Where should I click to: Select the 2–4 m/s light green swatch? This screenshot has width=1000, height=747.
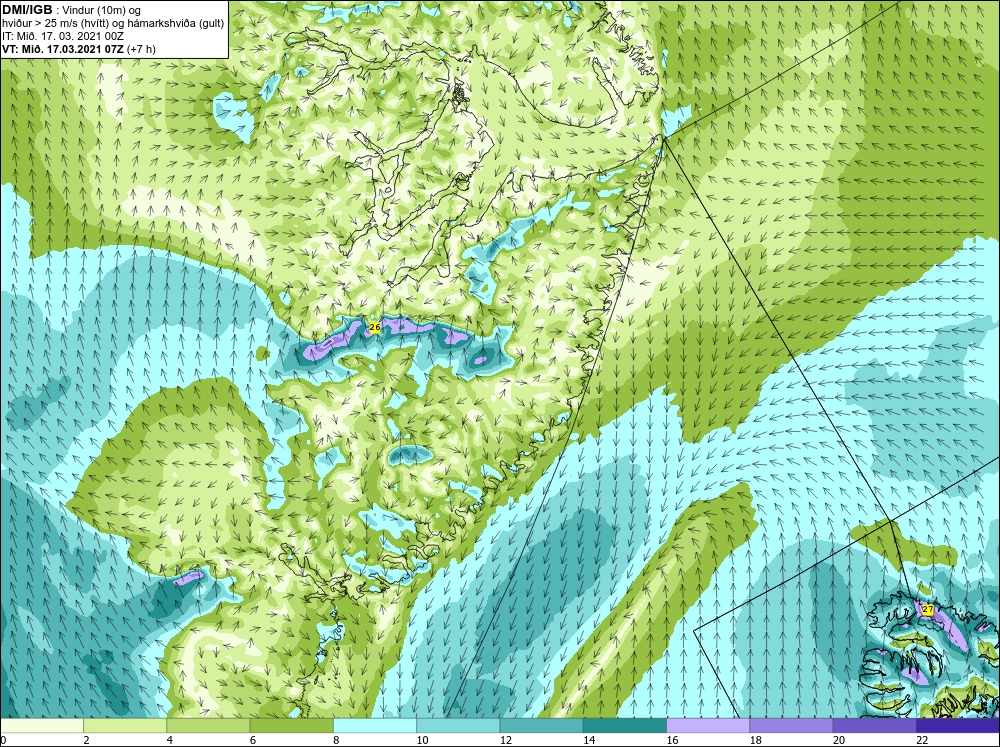pos(125,726)
